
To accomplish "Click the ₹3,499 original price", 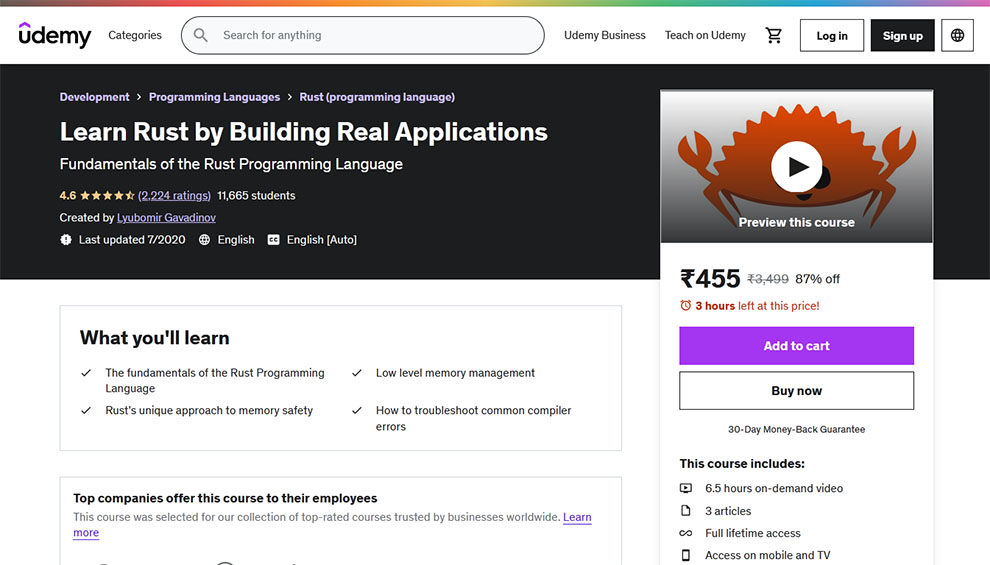I will coord(768,279).
